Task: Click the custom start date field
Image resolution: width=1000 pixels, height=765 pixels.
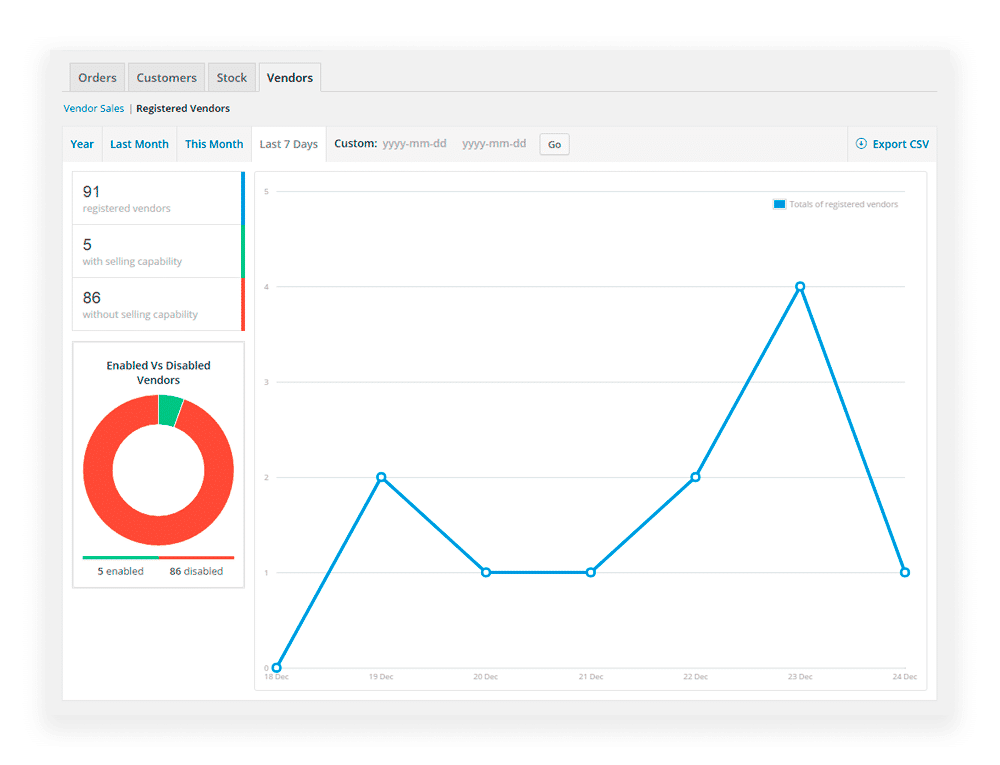Action: pos(415,143)
